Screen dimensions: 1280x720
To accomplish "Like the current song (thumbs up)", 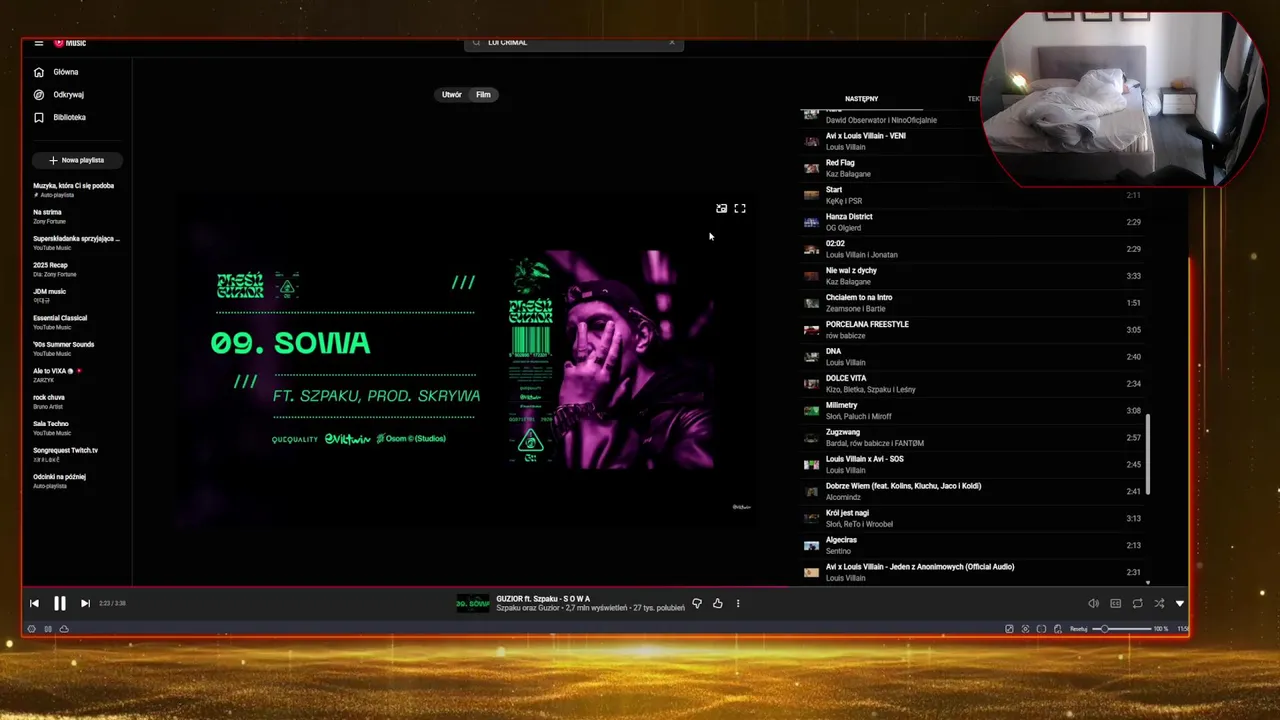I will (x=717, y=603).
